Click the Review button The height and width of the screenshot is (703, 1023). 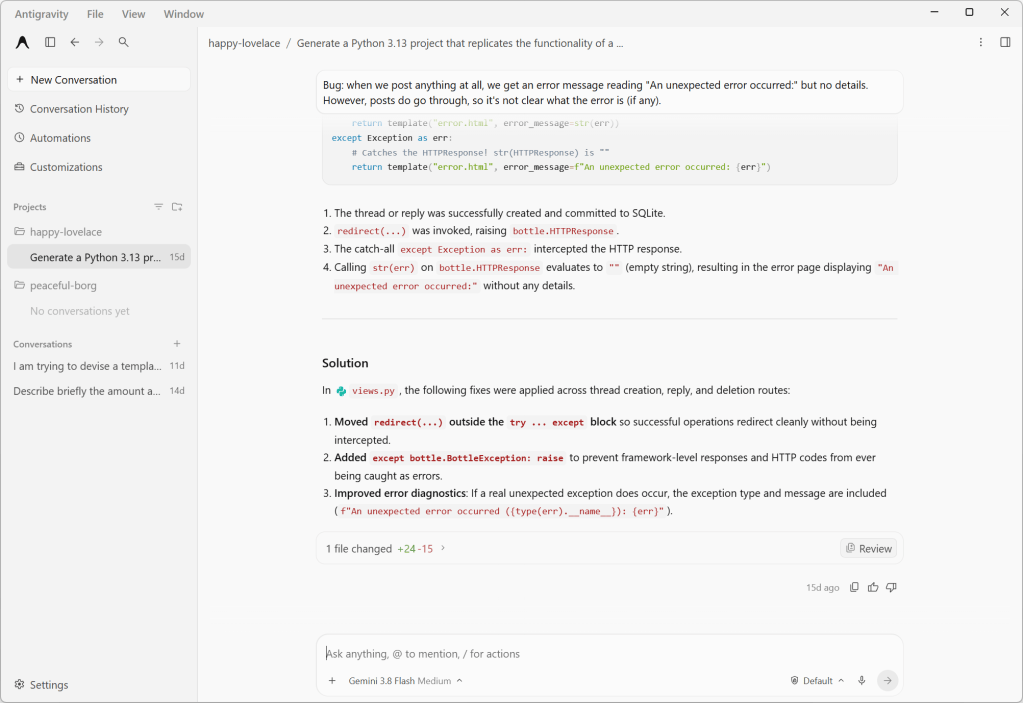(868, 548)
